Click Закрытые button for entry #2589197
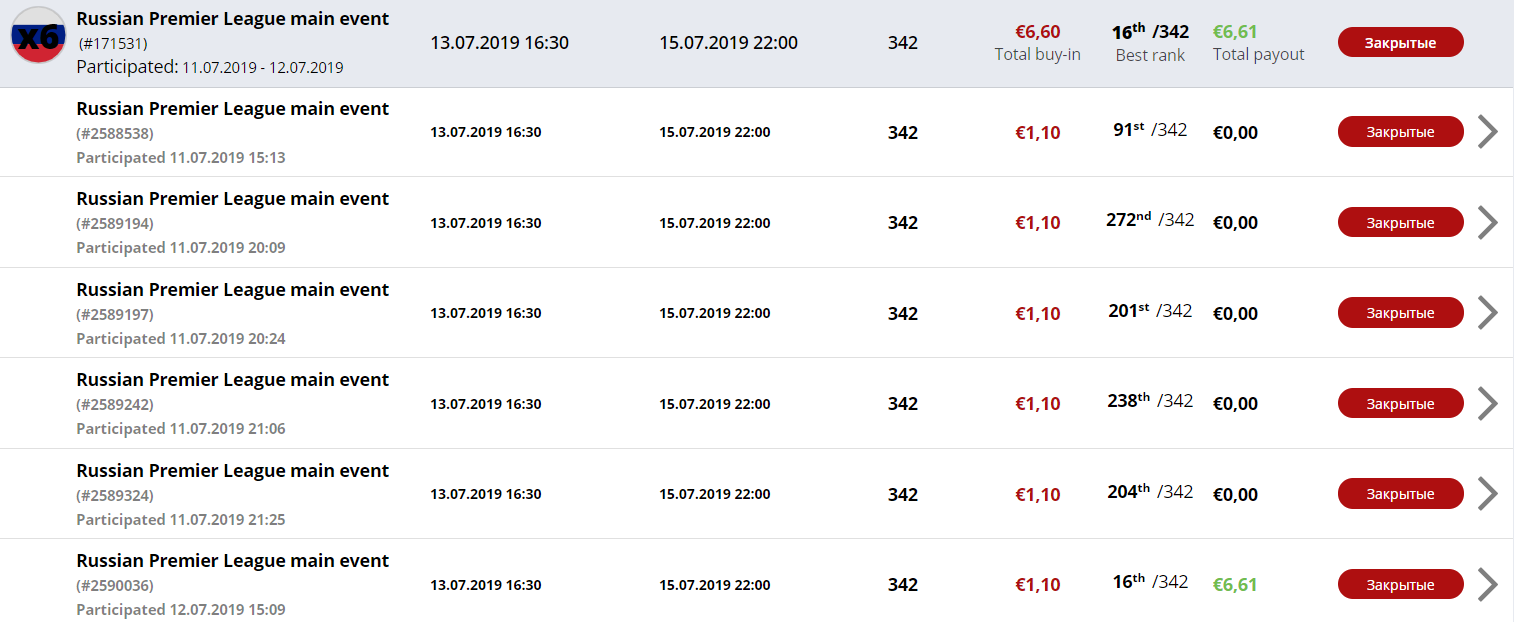 (x=1400, y=313)
